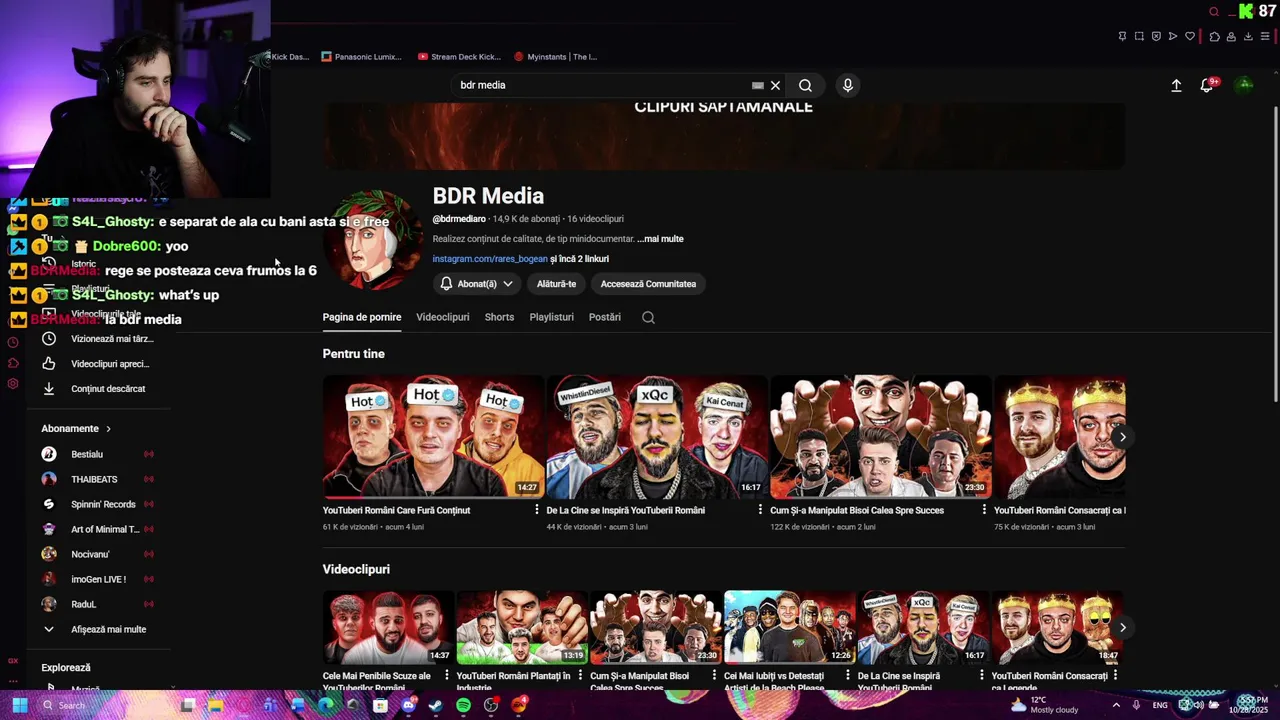The image size is (1280, 720).
Task: Expand channel description with ...mai multe
Action: click(x=660, y=239)
